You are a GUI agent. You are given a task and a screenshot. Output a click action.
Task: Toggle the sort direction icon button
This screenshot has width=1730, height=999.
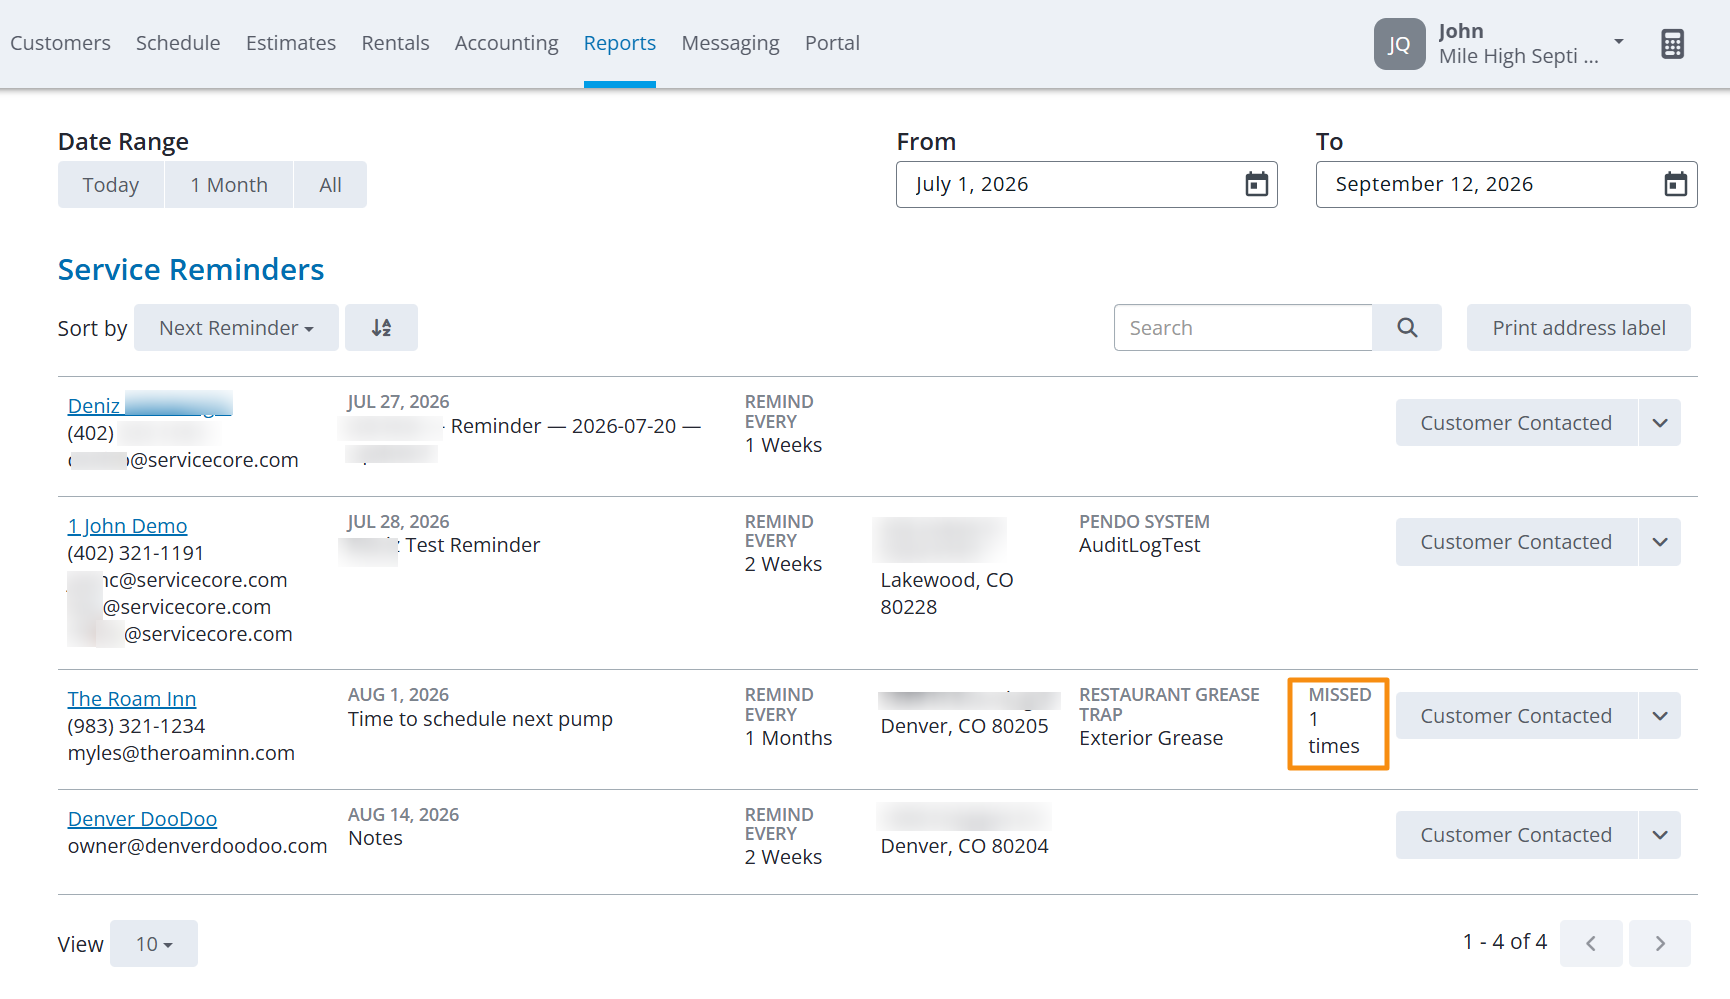tap(381, 328)
